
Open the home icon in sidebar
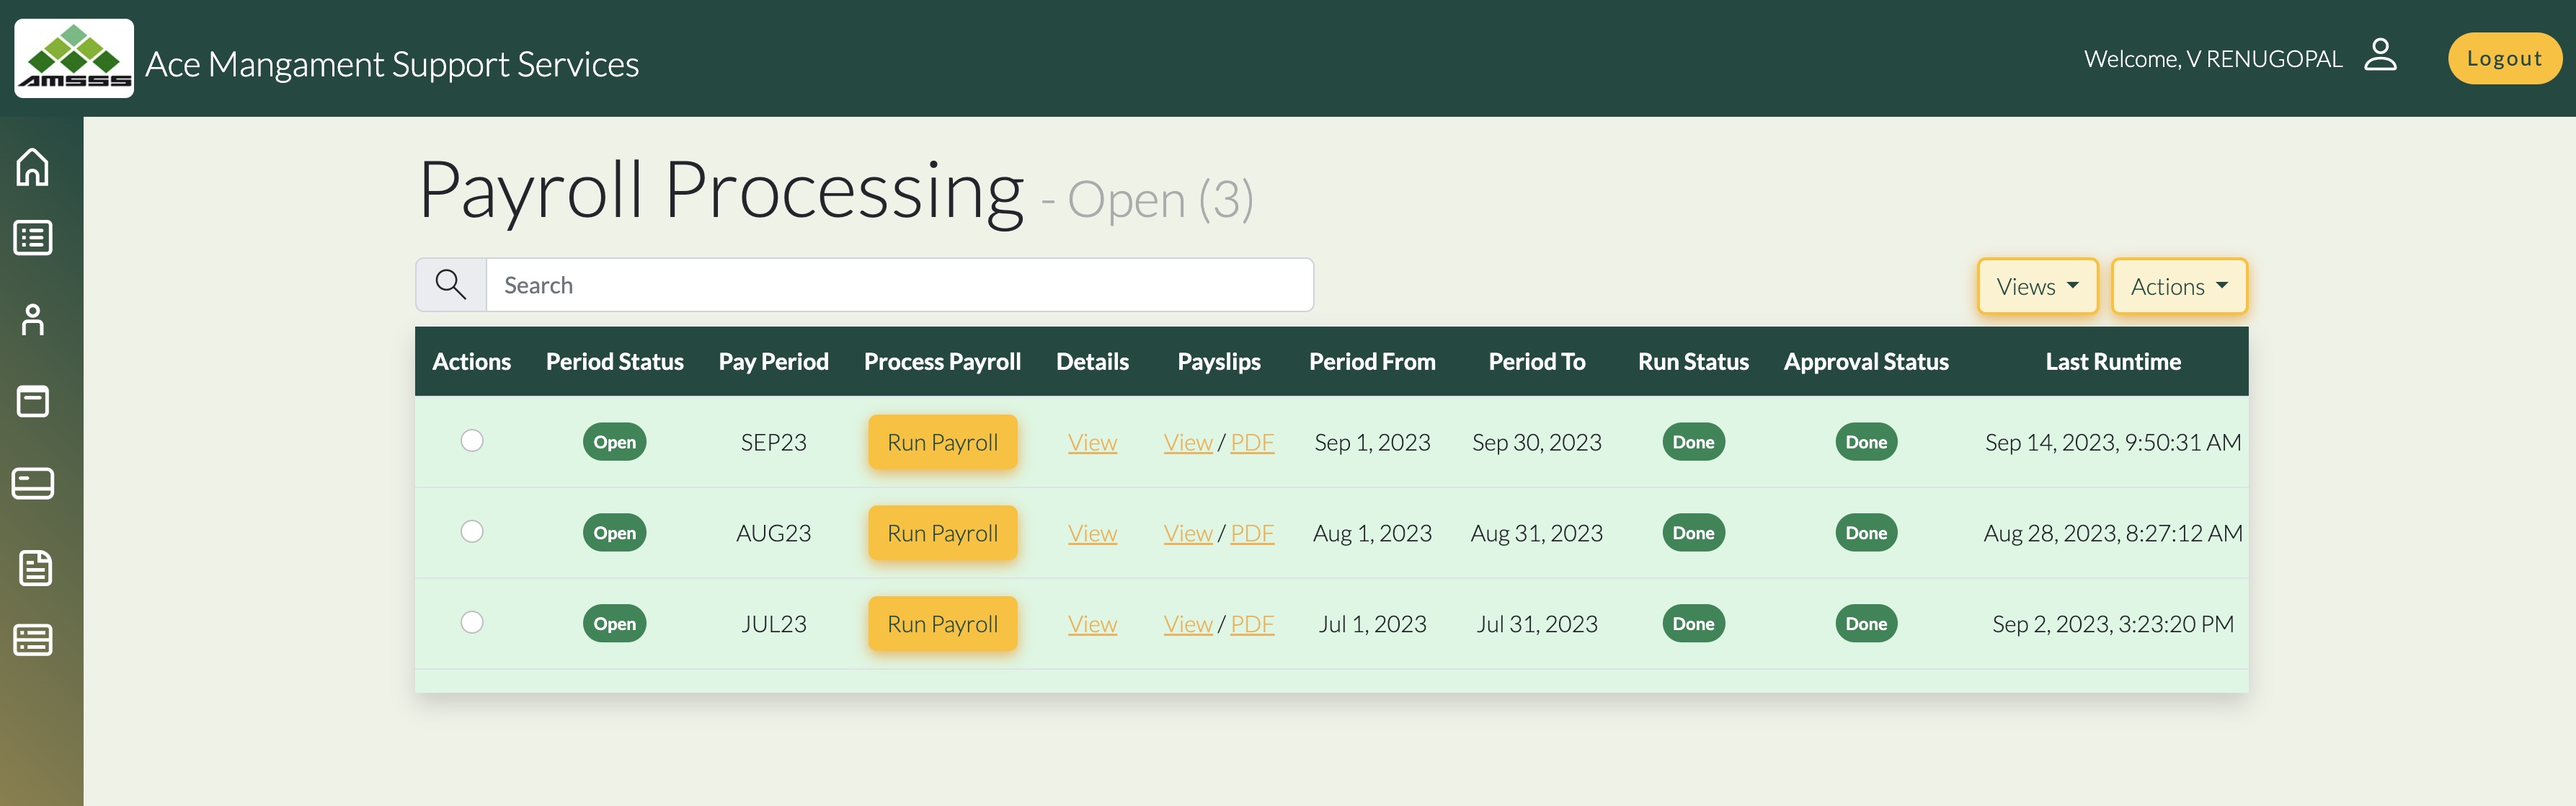(33, 167)
